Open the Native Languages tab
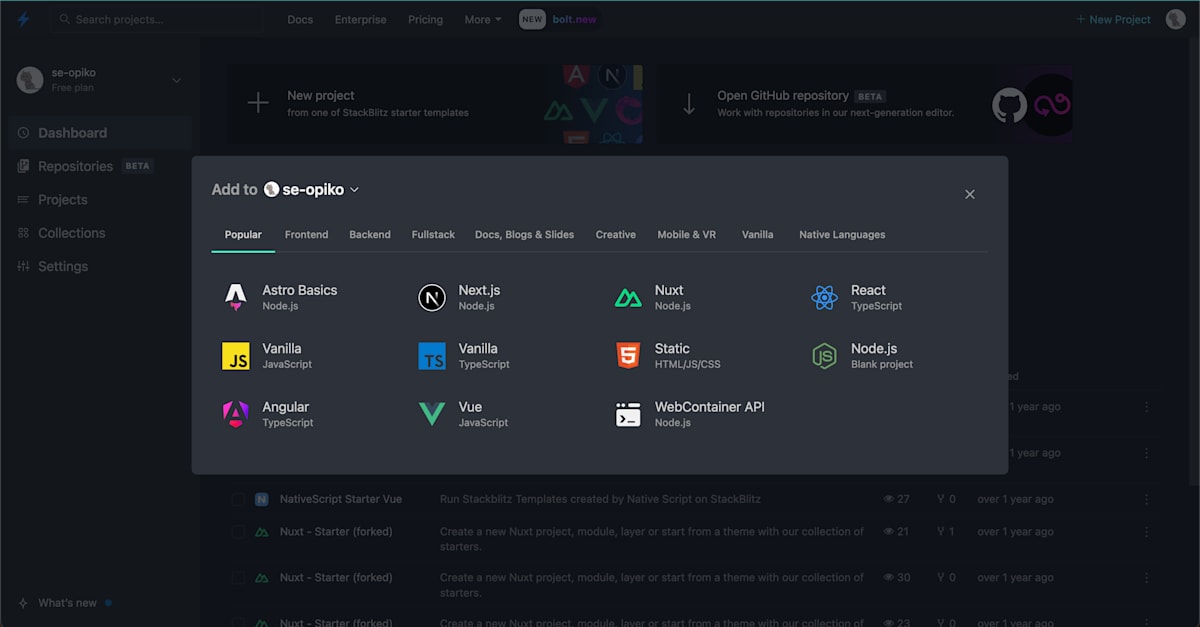 coord(842,234)
